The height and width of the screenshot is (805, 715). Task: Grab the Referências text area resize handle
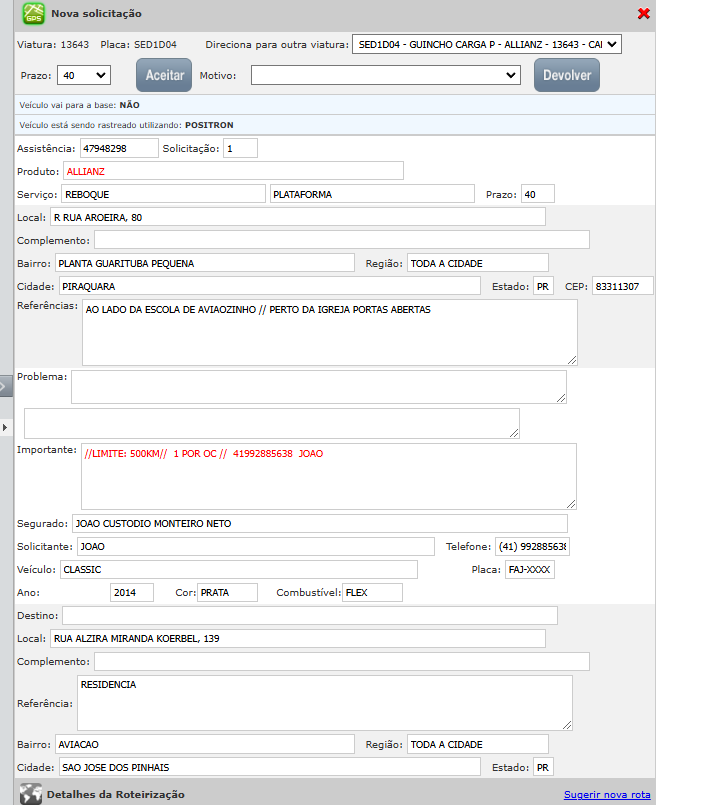(572, 360)
